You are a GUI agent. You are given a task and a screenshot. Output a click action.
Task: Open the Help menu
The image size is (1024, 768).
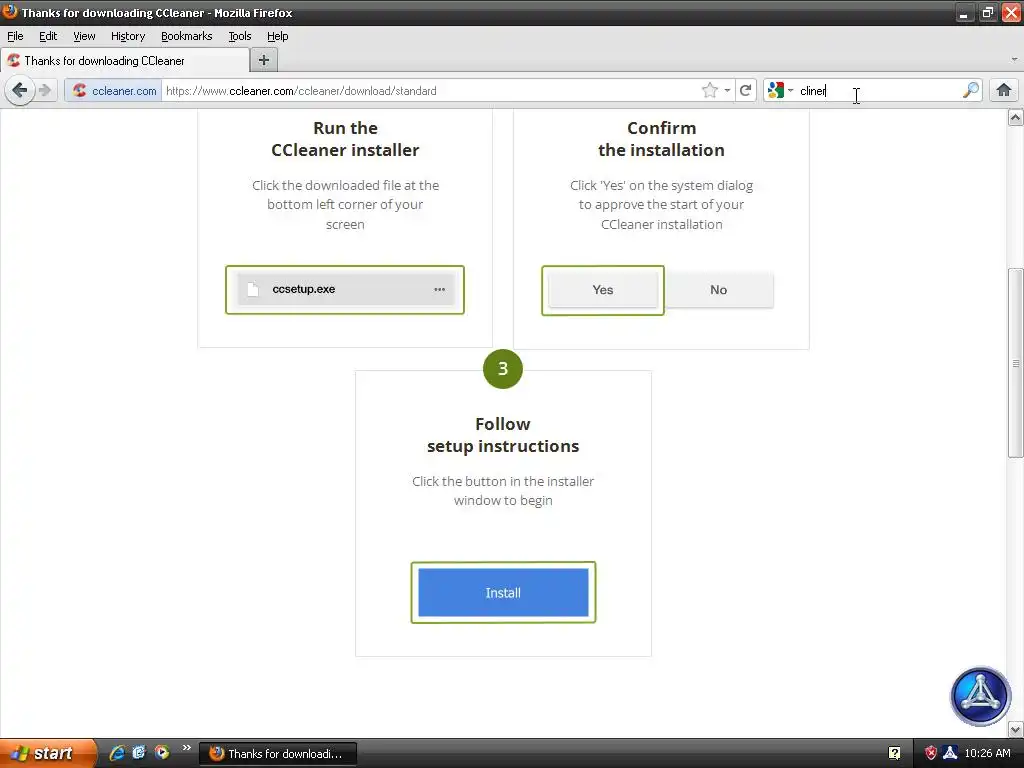(x=278, y=36)
